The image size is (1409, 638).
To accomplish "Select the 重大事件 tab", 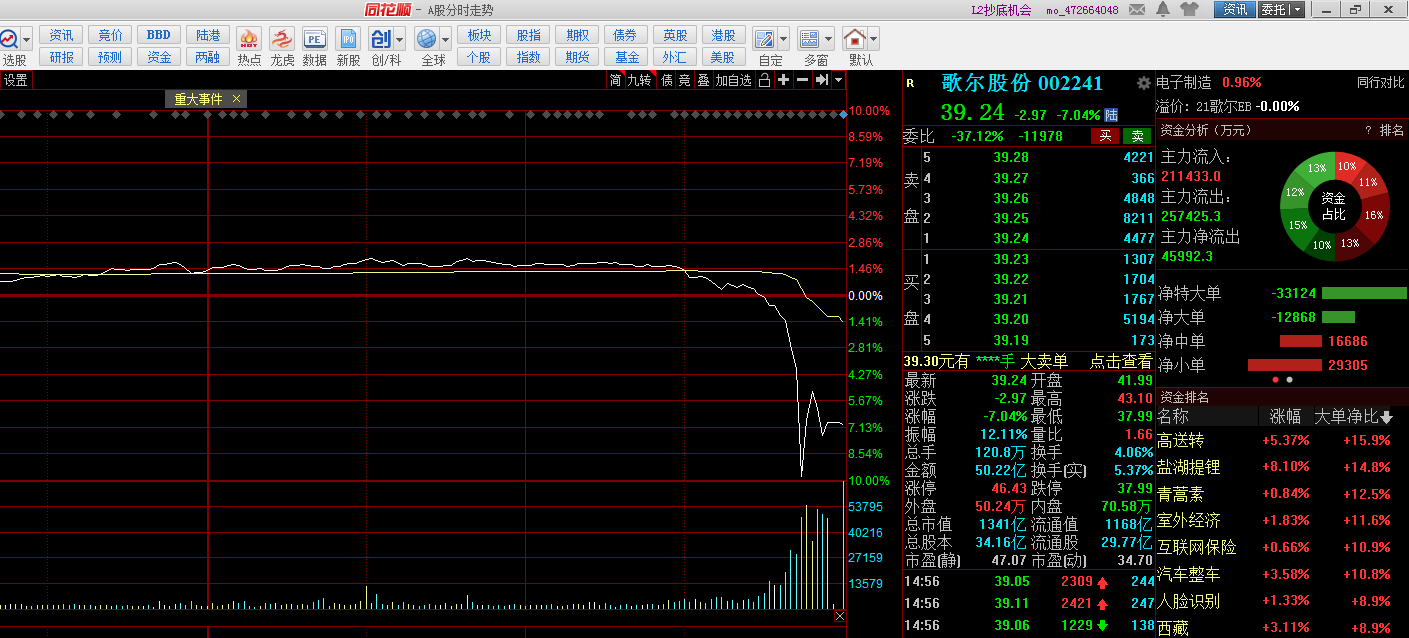I will (198, 99).
